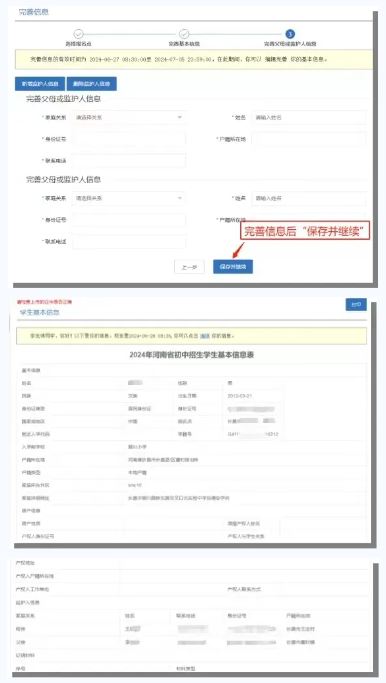The image size is (386, 683).
Task: Click the first guardian 身份证号 input field
Action: coord(129,139)
